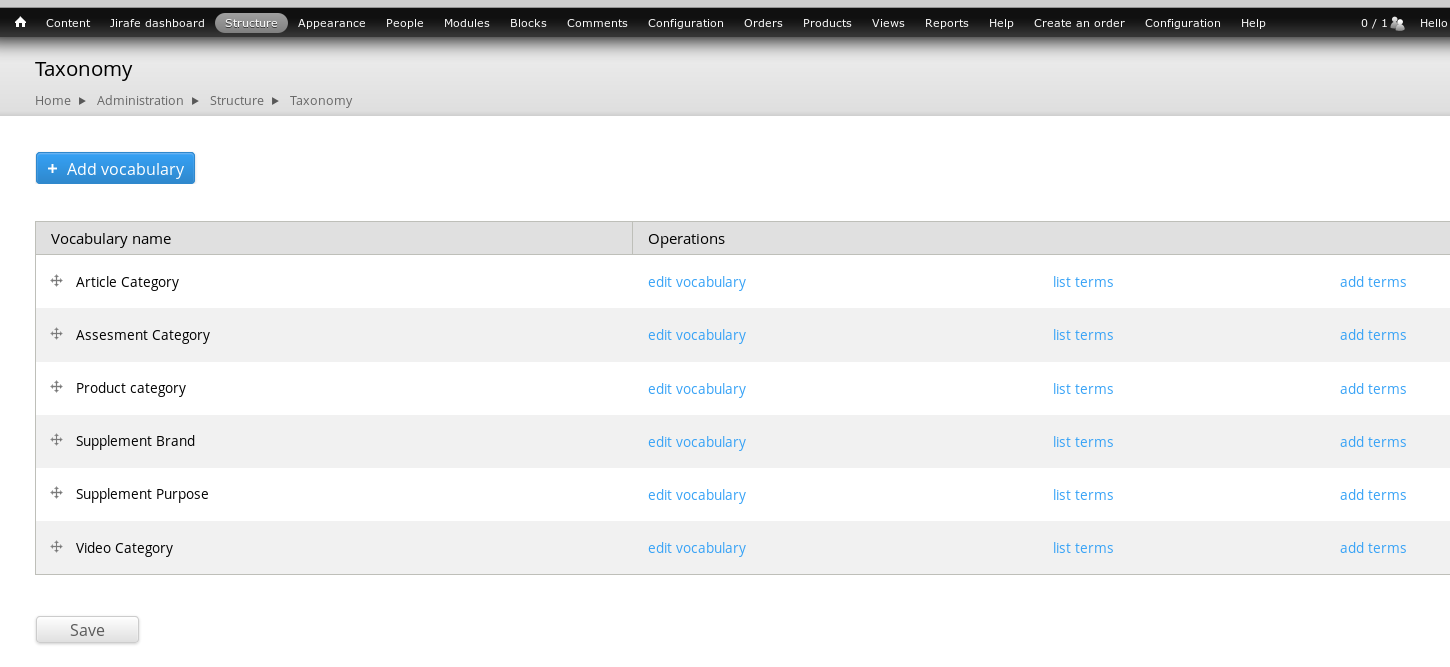This screenshot has height=667, width=1450.
Task: Open the Content menu
Action: tap(68, 23)
